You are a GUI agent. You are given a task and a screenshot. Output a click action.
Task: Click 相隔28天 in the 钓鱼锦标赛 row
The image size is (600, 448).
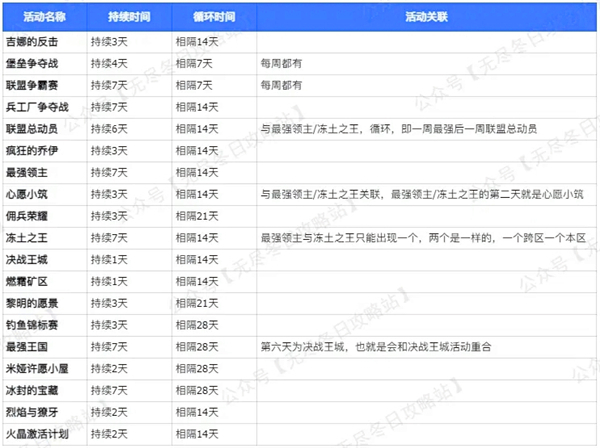point(197,325)
